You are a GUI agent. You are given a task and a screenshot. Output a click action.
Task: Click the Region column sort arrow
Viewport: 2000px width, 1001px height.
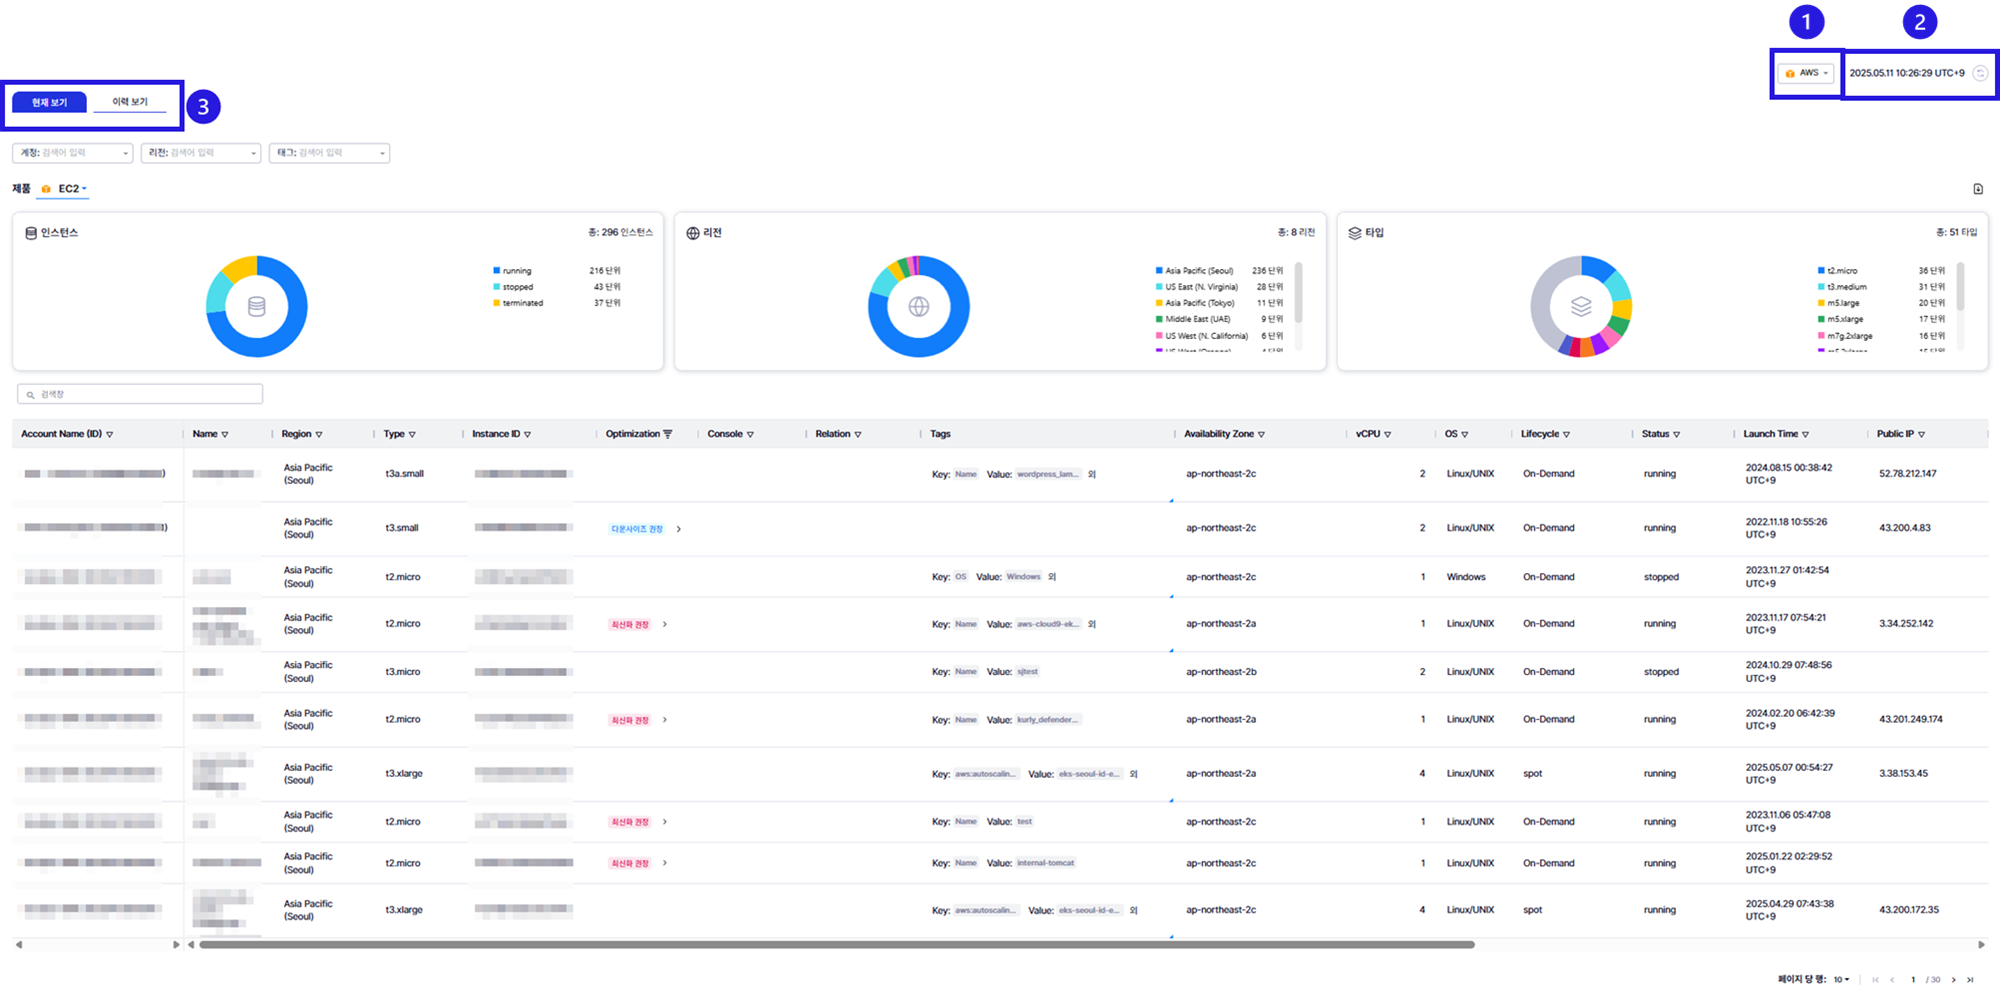click(x=319, y=435)
